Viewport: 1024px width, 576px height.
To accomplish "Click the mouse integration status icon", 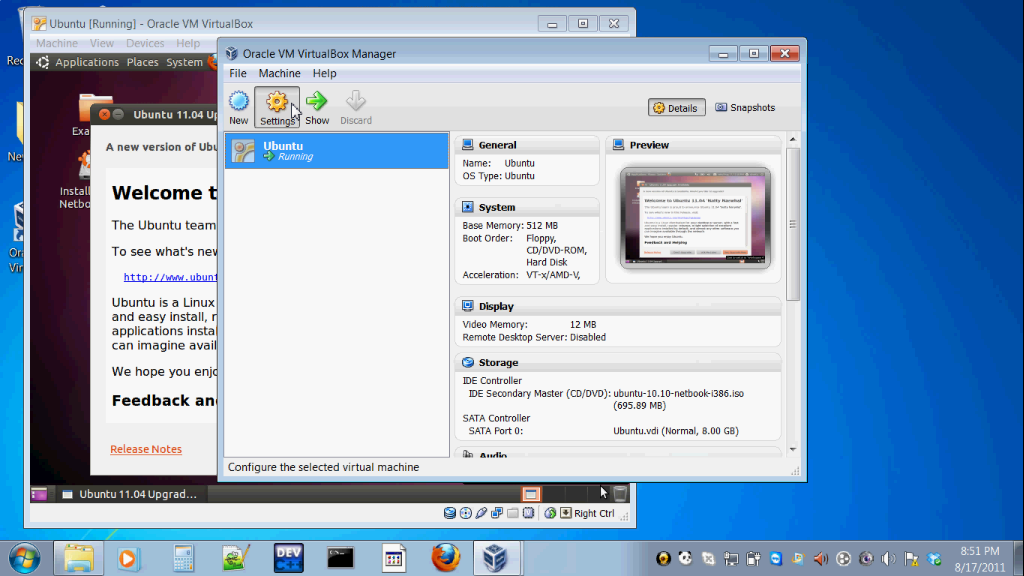I will 550,513.
